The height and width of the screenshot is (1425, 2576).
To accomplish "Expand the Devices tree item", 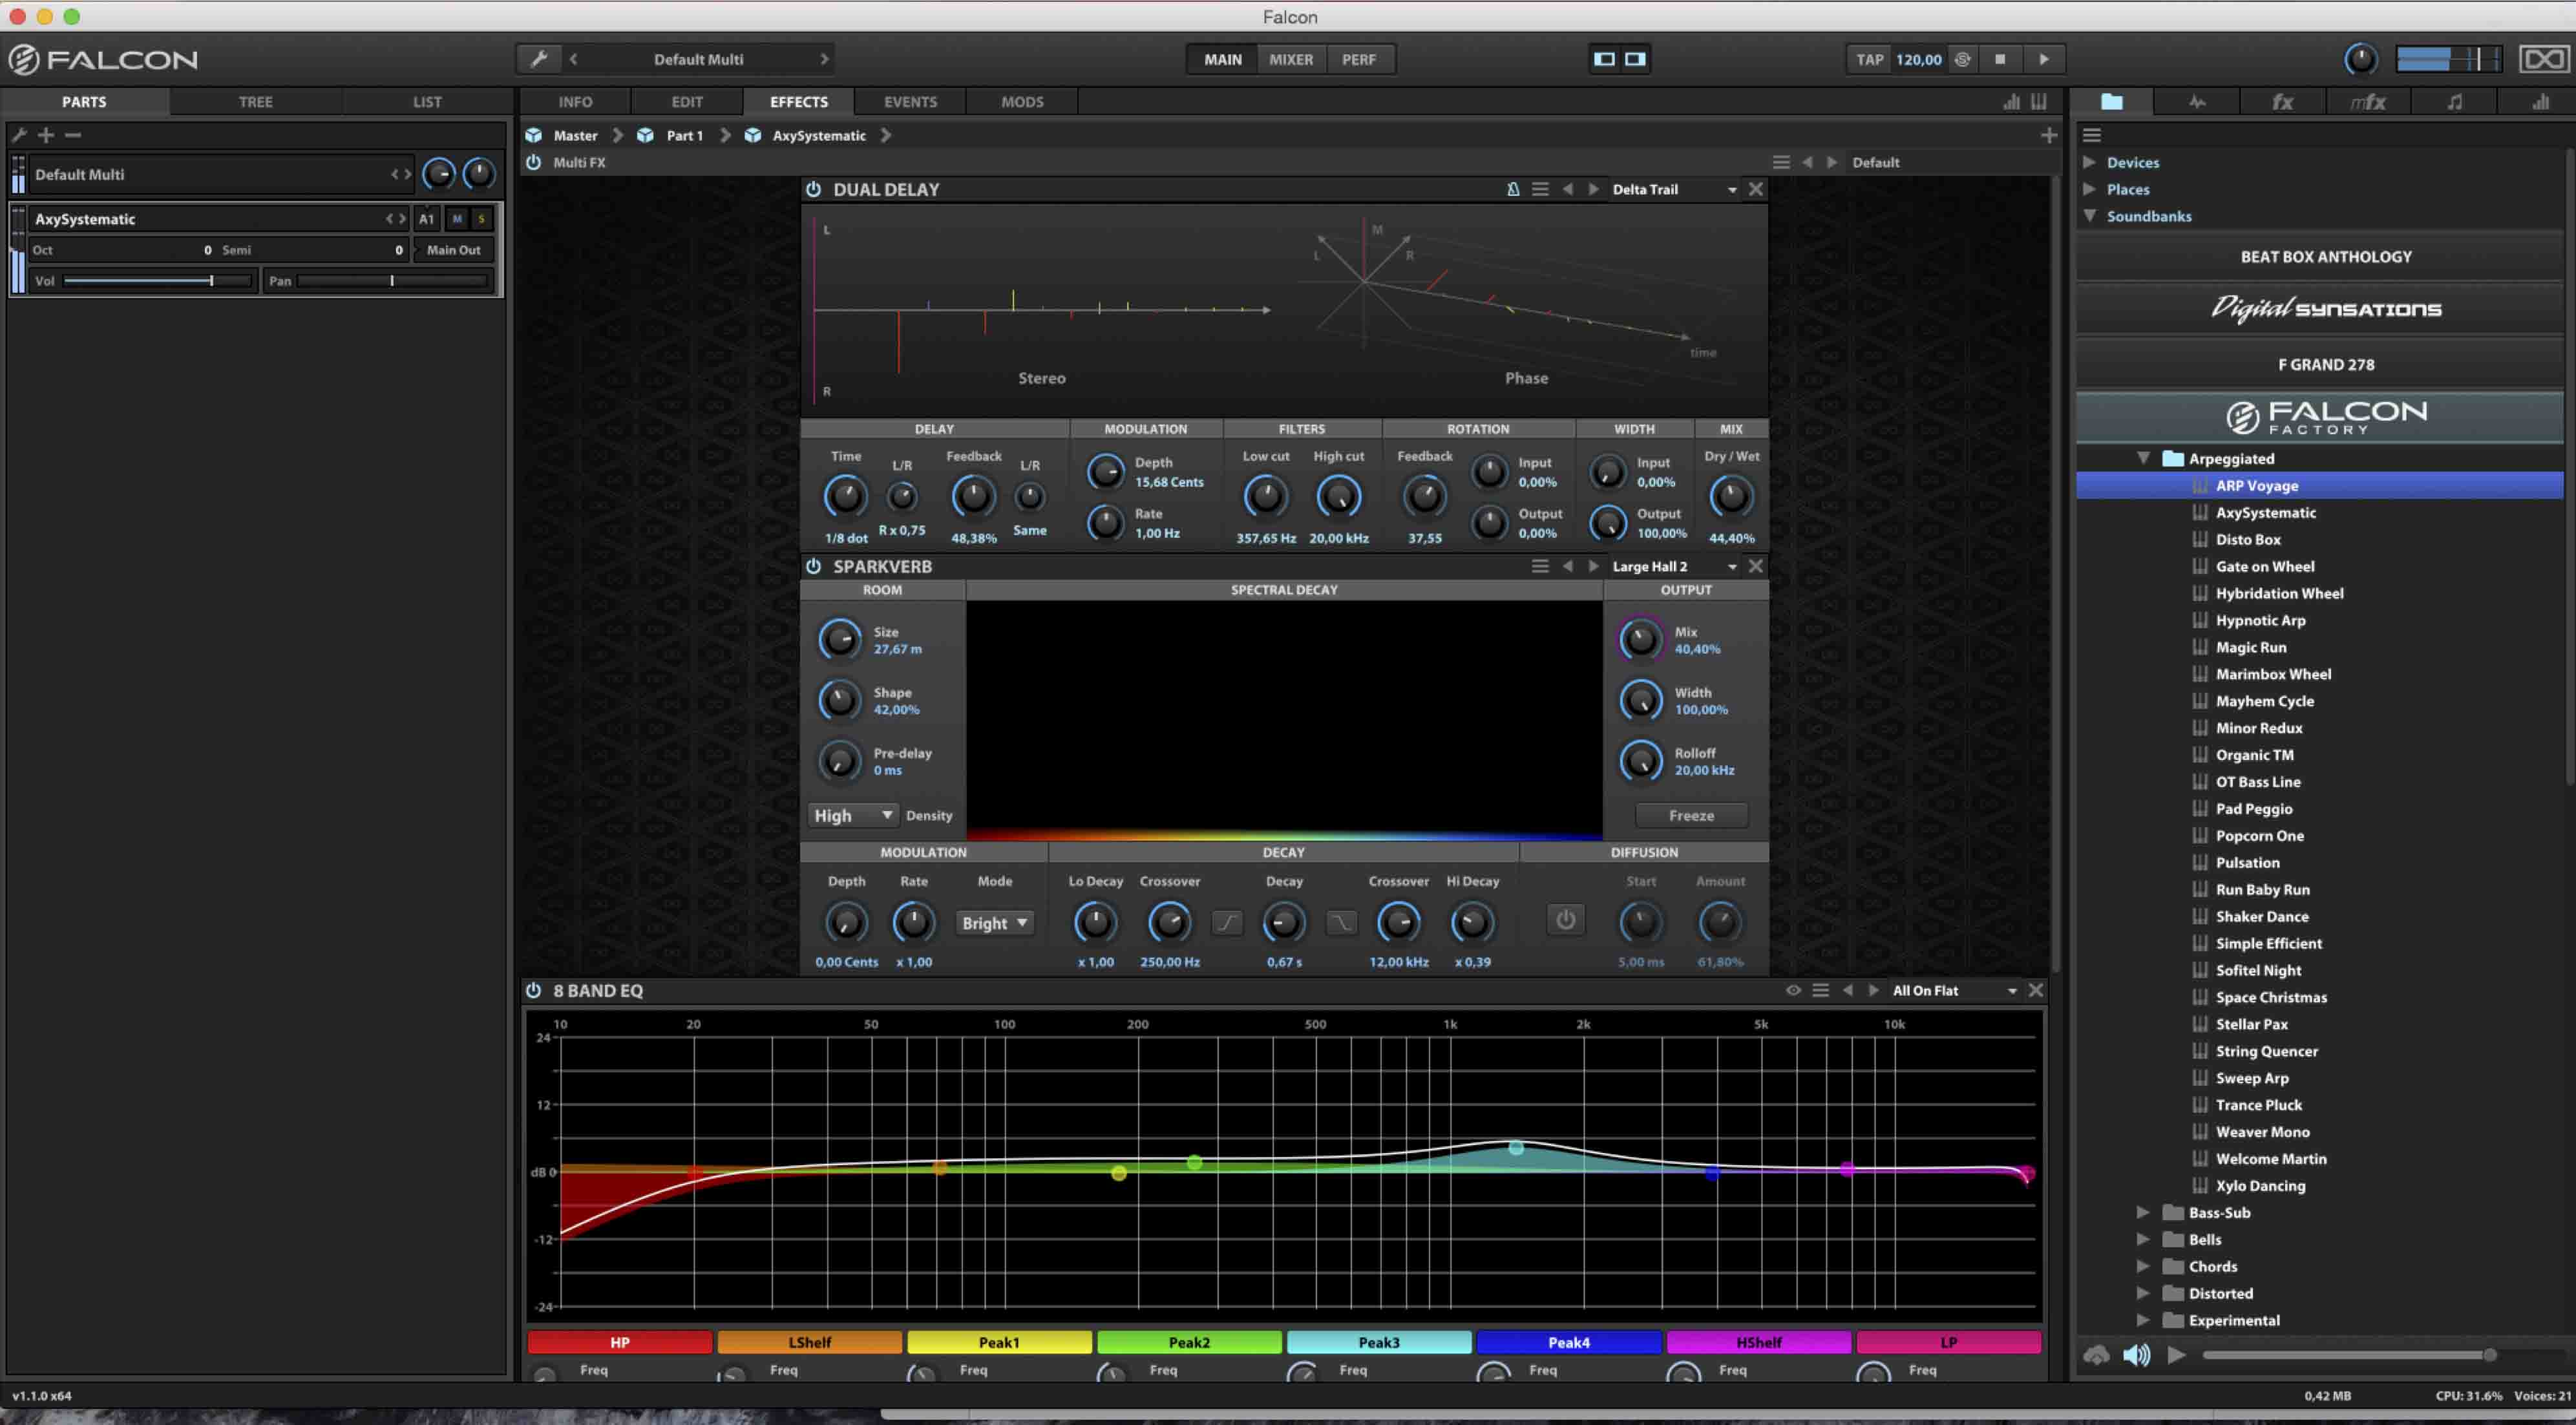I will point(2089,162).
